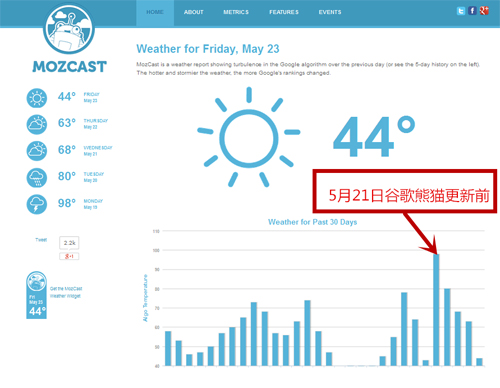Click the Tweet link
Screen dimensions: 500x388
[x=41, y=240]
